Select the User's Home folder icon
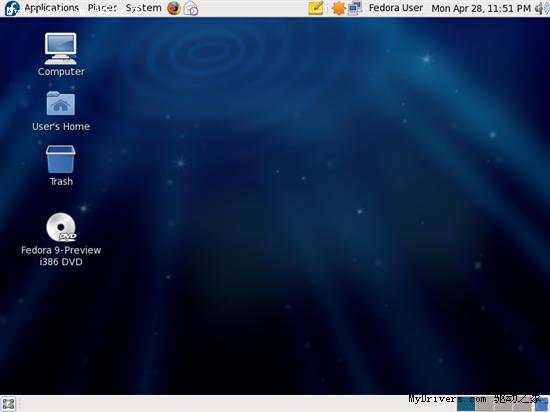Viewport: 550px width, 412px height. point(61,103)
